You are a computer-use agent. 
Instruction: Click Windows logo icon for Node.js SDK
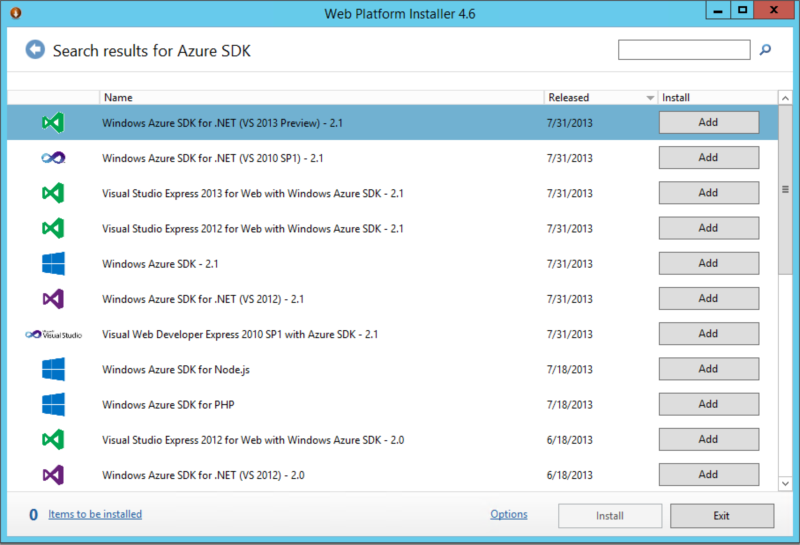click(53, 369)
